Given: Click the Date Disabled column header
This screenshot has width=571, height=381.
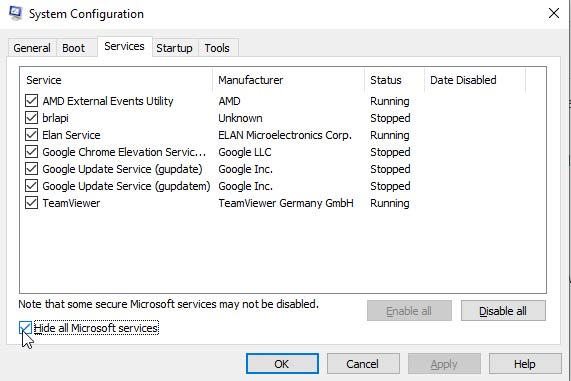Looking at the screenshot, I should click(x=475, y=80).
